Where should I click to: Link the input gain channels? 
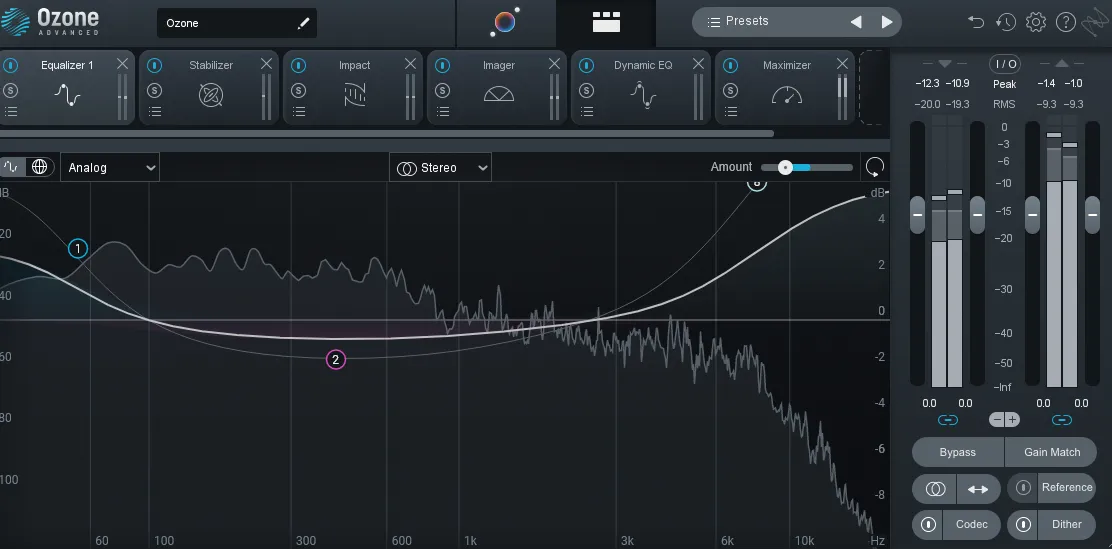pos(947,420)
